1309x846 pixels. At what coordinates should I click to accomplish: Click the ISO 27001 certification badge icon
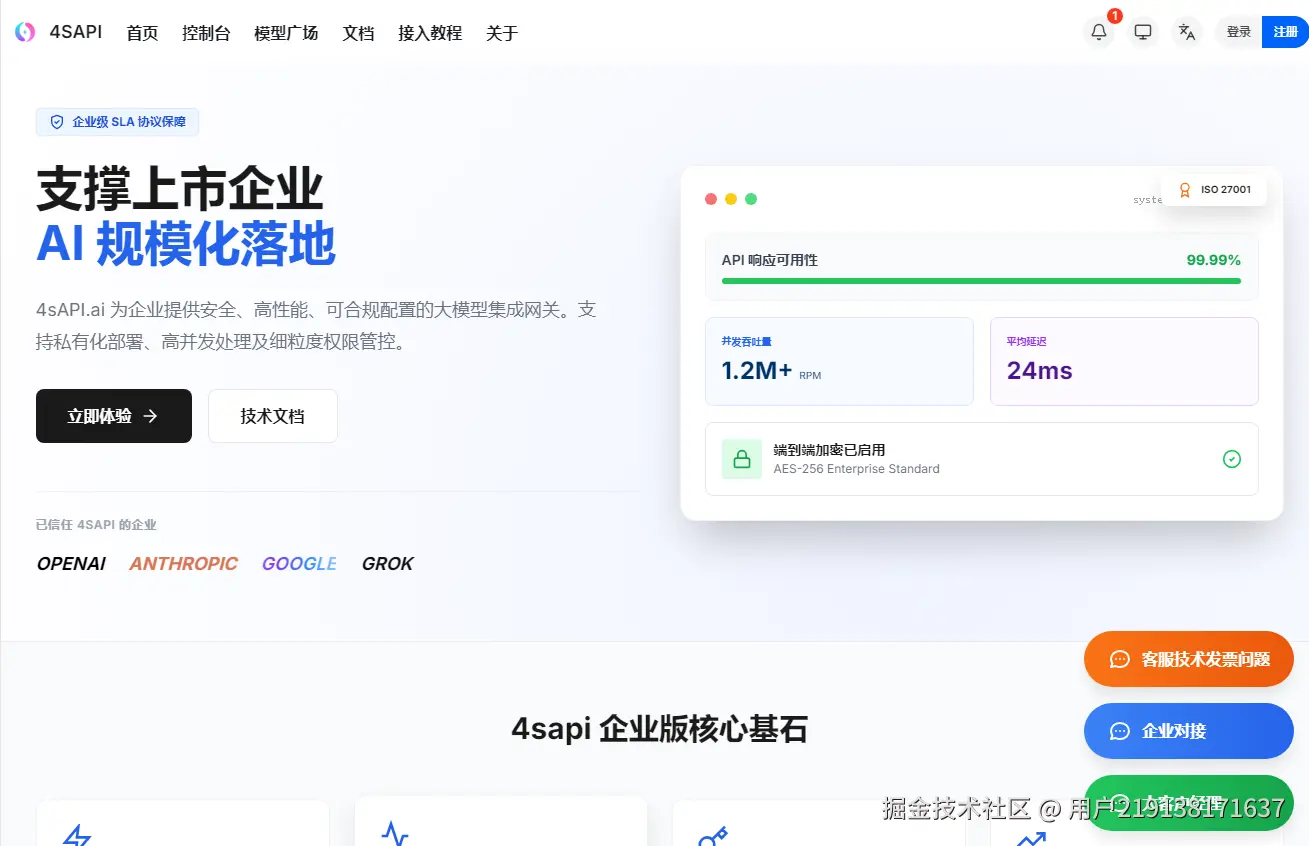tap(1184, 189)
